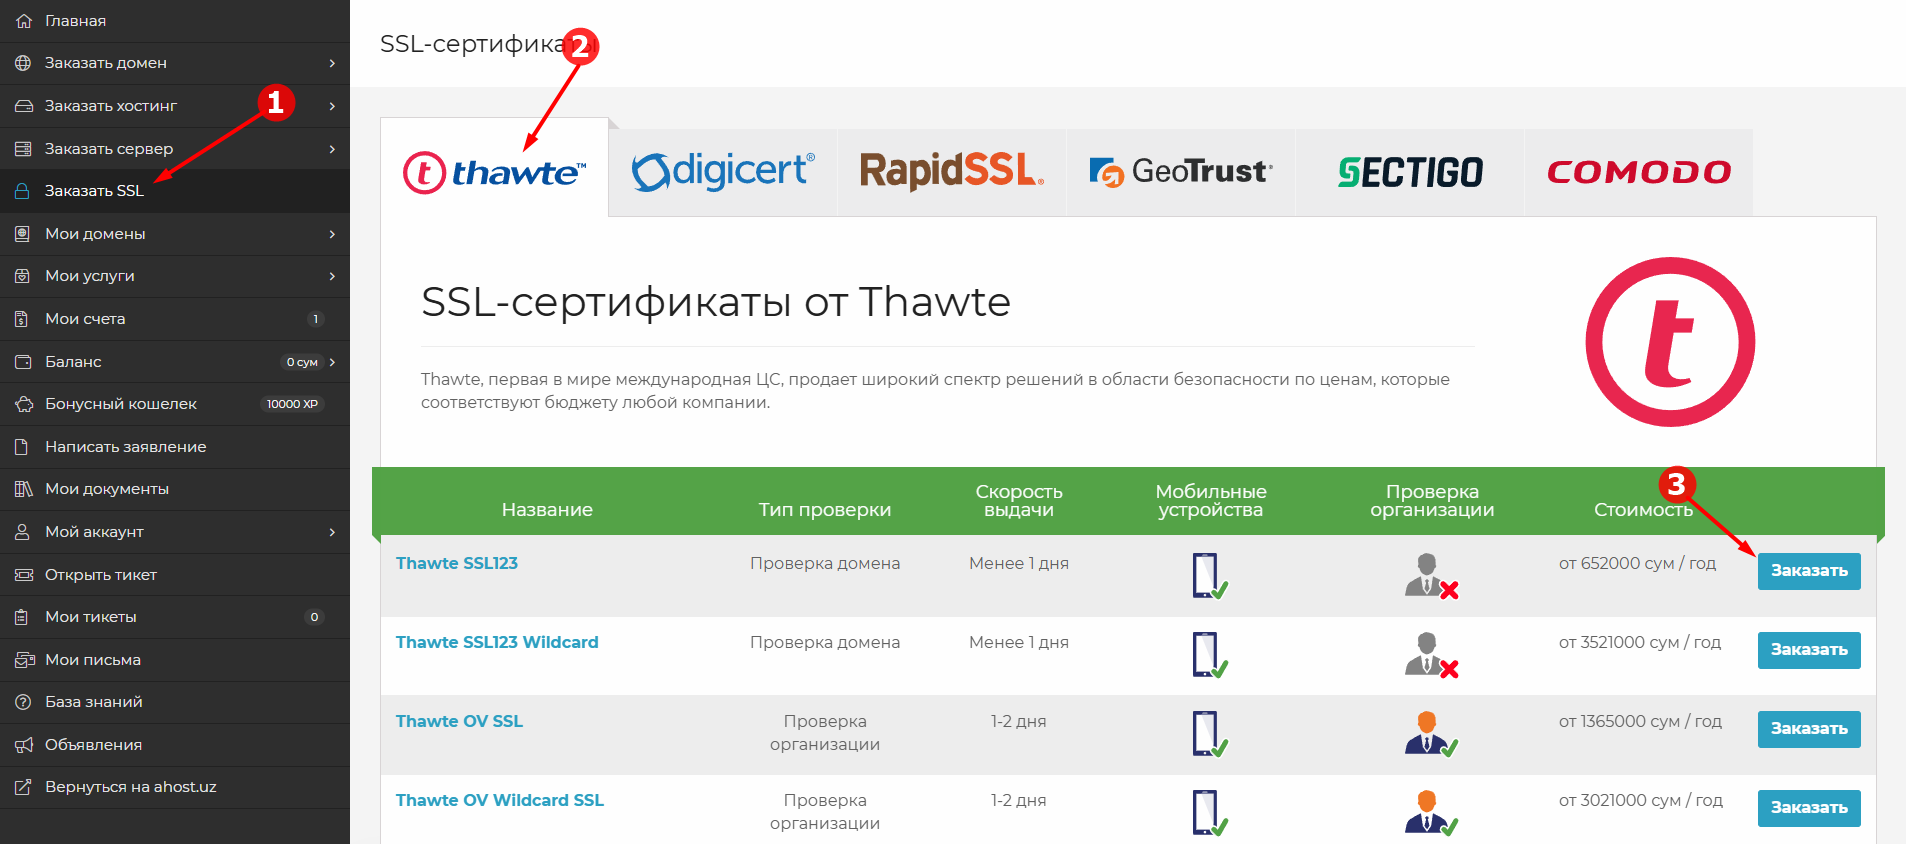
Task: Click the piggy bank icon for Бонусный кошелек
Action: point(23,404)
